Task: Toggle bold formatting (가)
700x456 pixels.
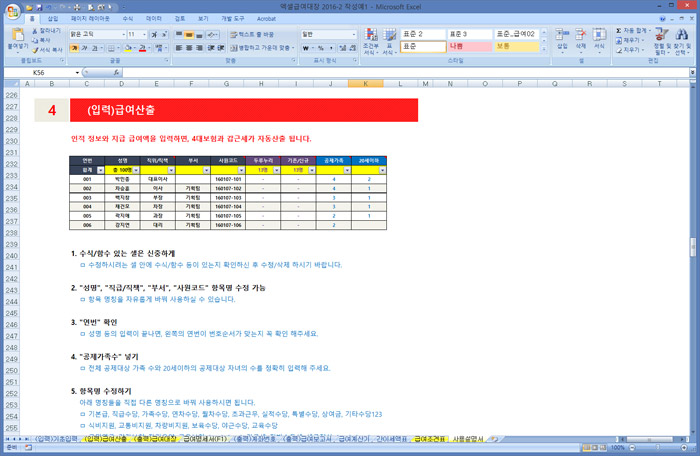Action: pyautogui.click(x=74, y=48)
